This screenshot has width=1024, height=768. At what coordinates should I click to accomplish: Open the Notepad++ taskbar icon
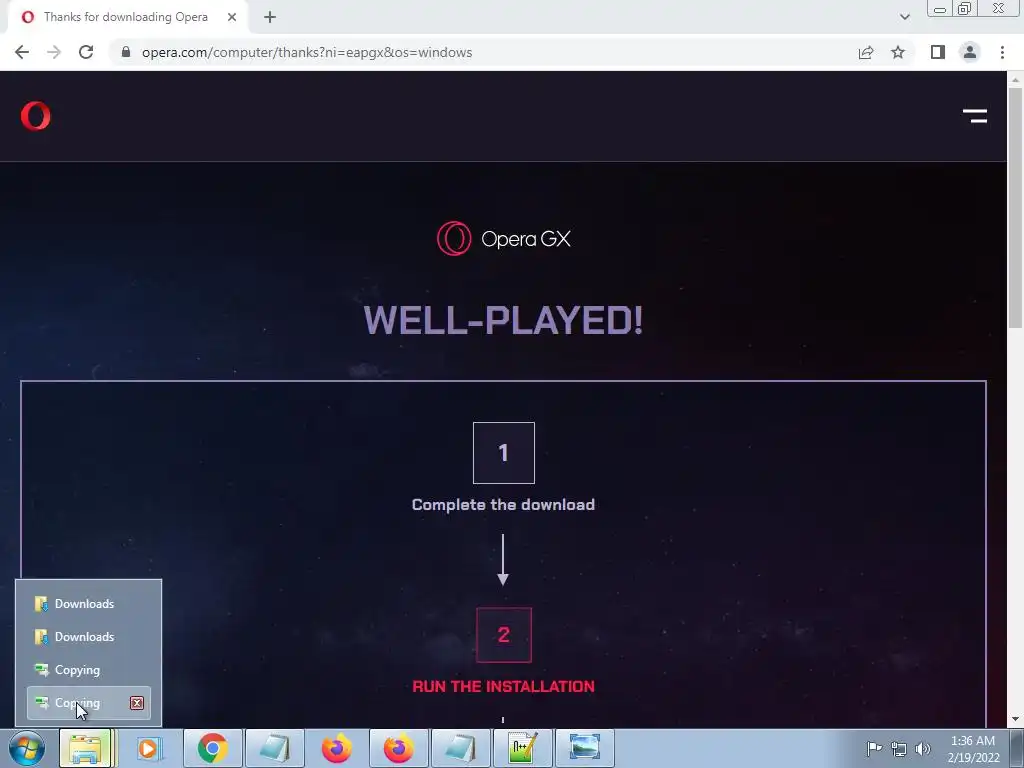pos(522,748)
